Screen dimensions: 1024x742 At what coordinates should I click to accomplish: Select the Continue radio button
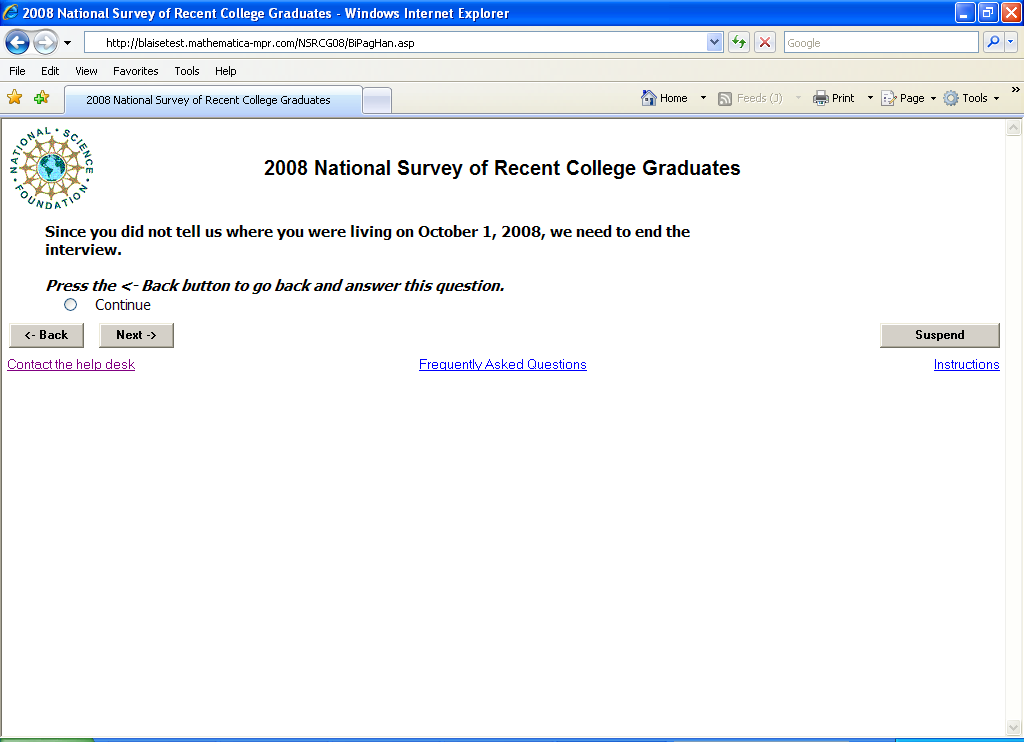pos(71,304)
